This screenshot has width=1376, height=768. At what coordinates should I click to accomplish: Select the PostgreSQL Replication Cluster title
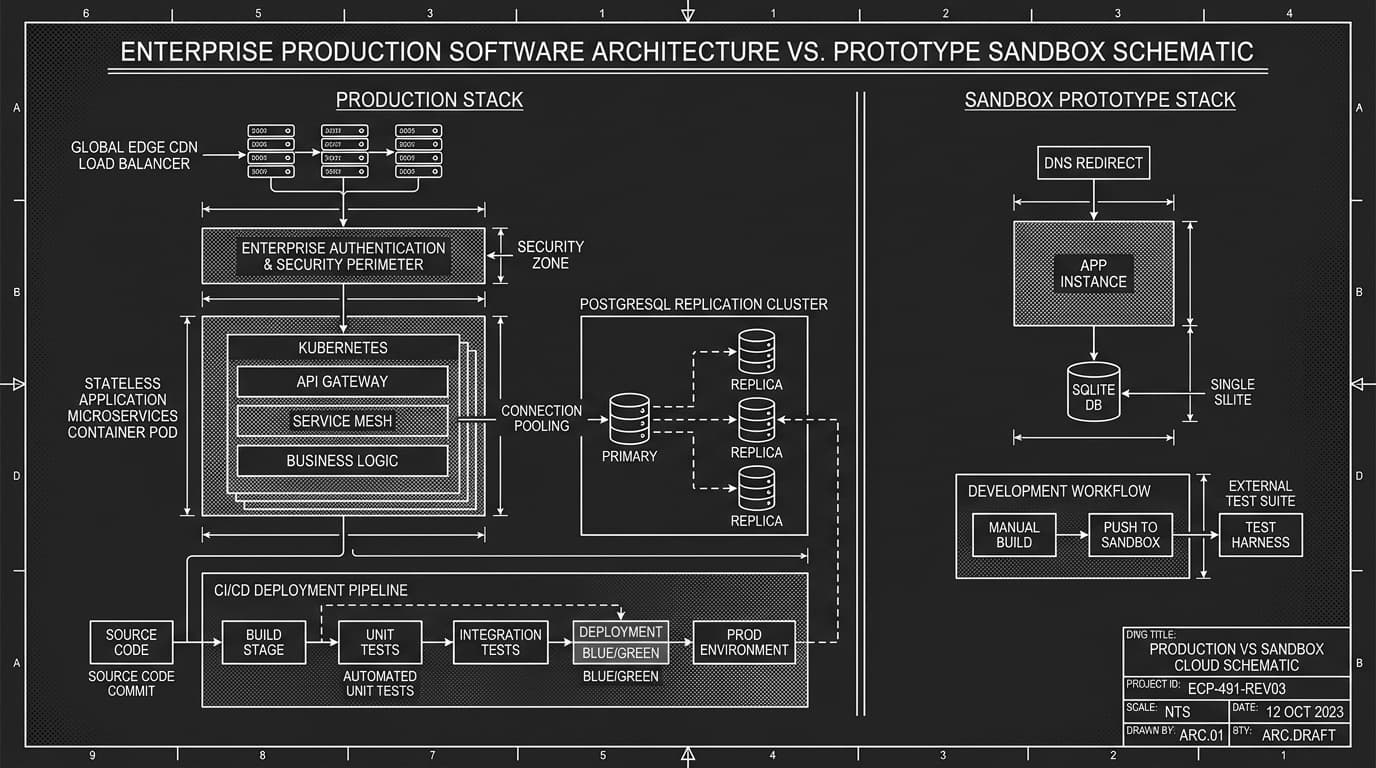[x=704, y=303]
